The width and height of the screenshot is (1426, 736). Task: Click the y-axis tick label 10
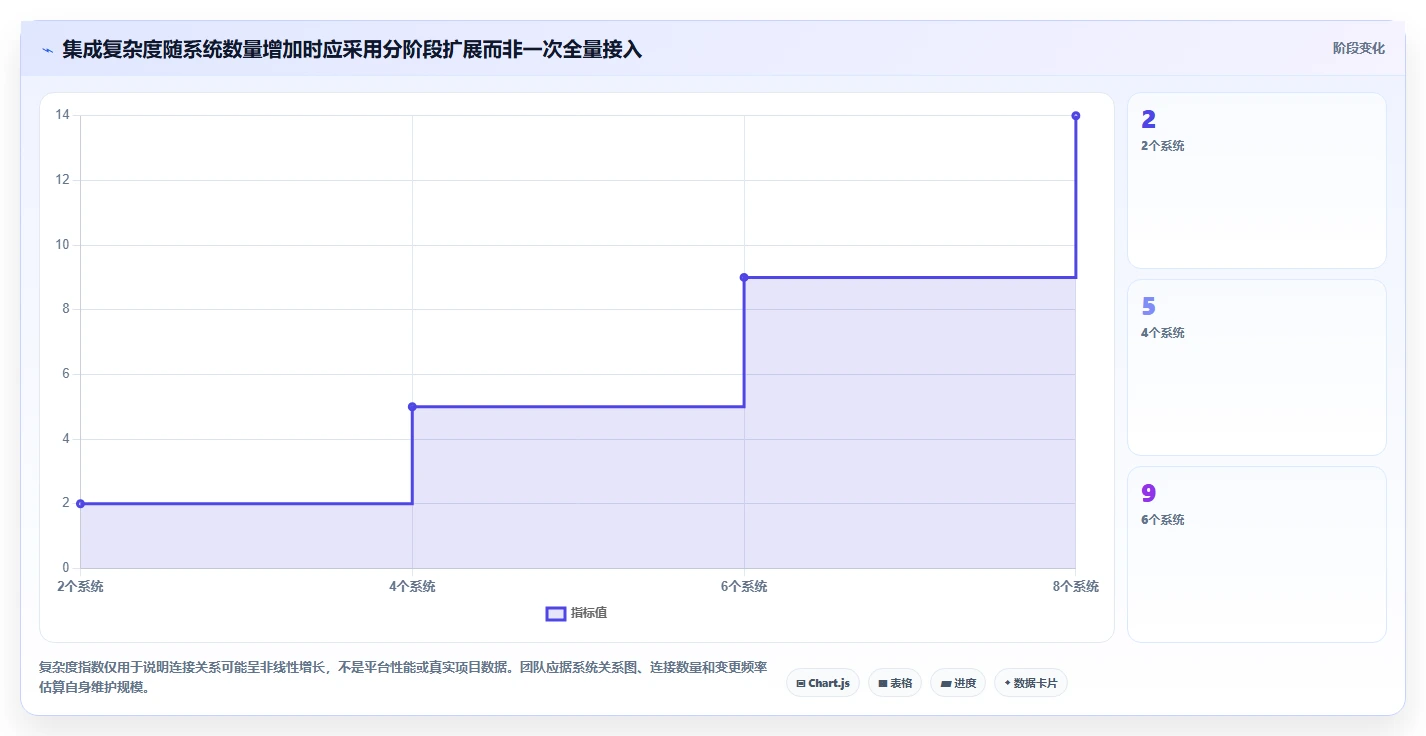[x=62, y=245]
